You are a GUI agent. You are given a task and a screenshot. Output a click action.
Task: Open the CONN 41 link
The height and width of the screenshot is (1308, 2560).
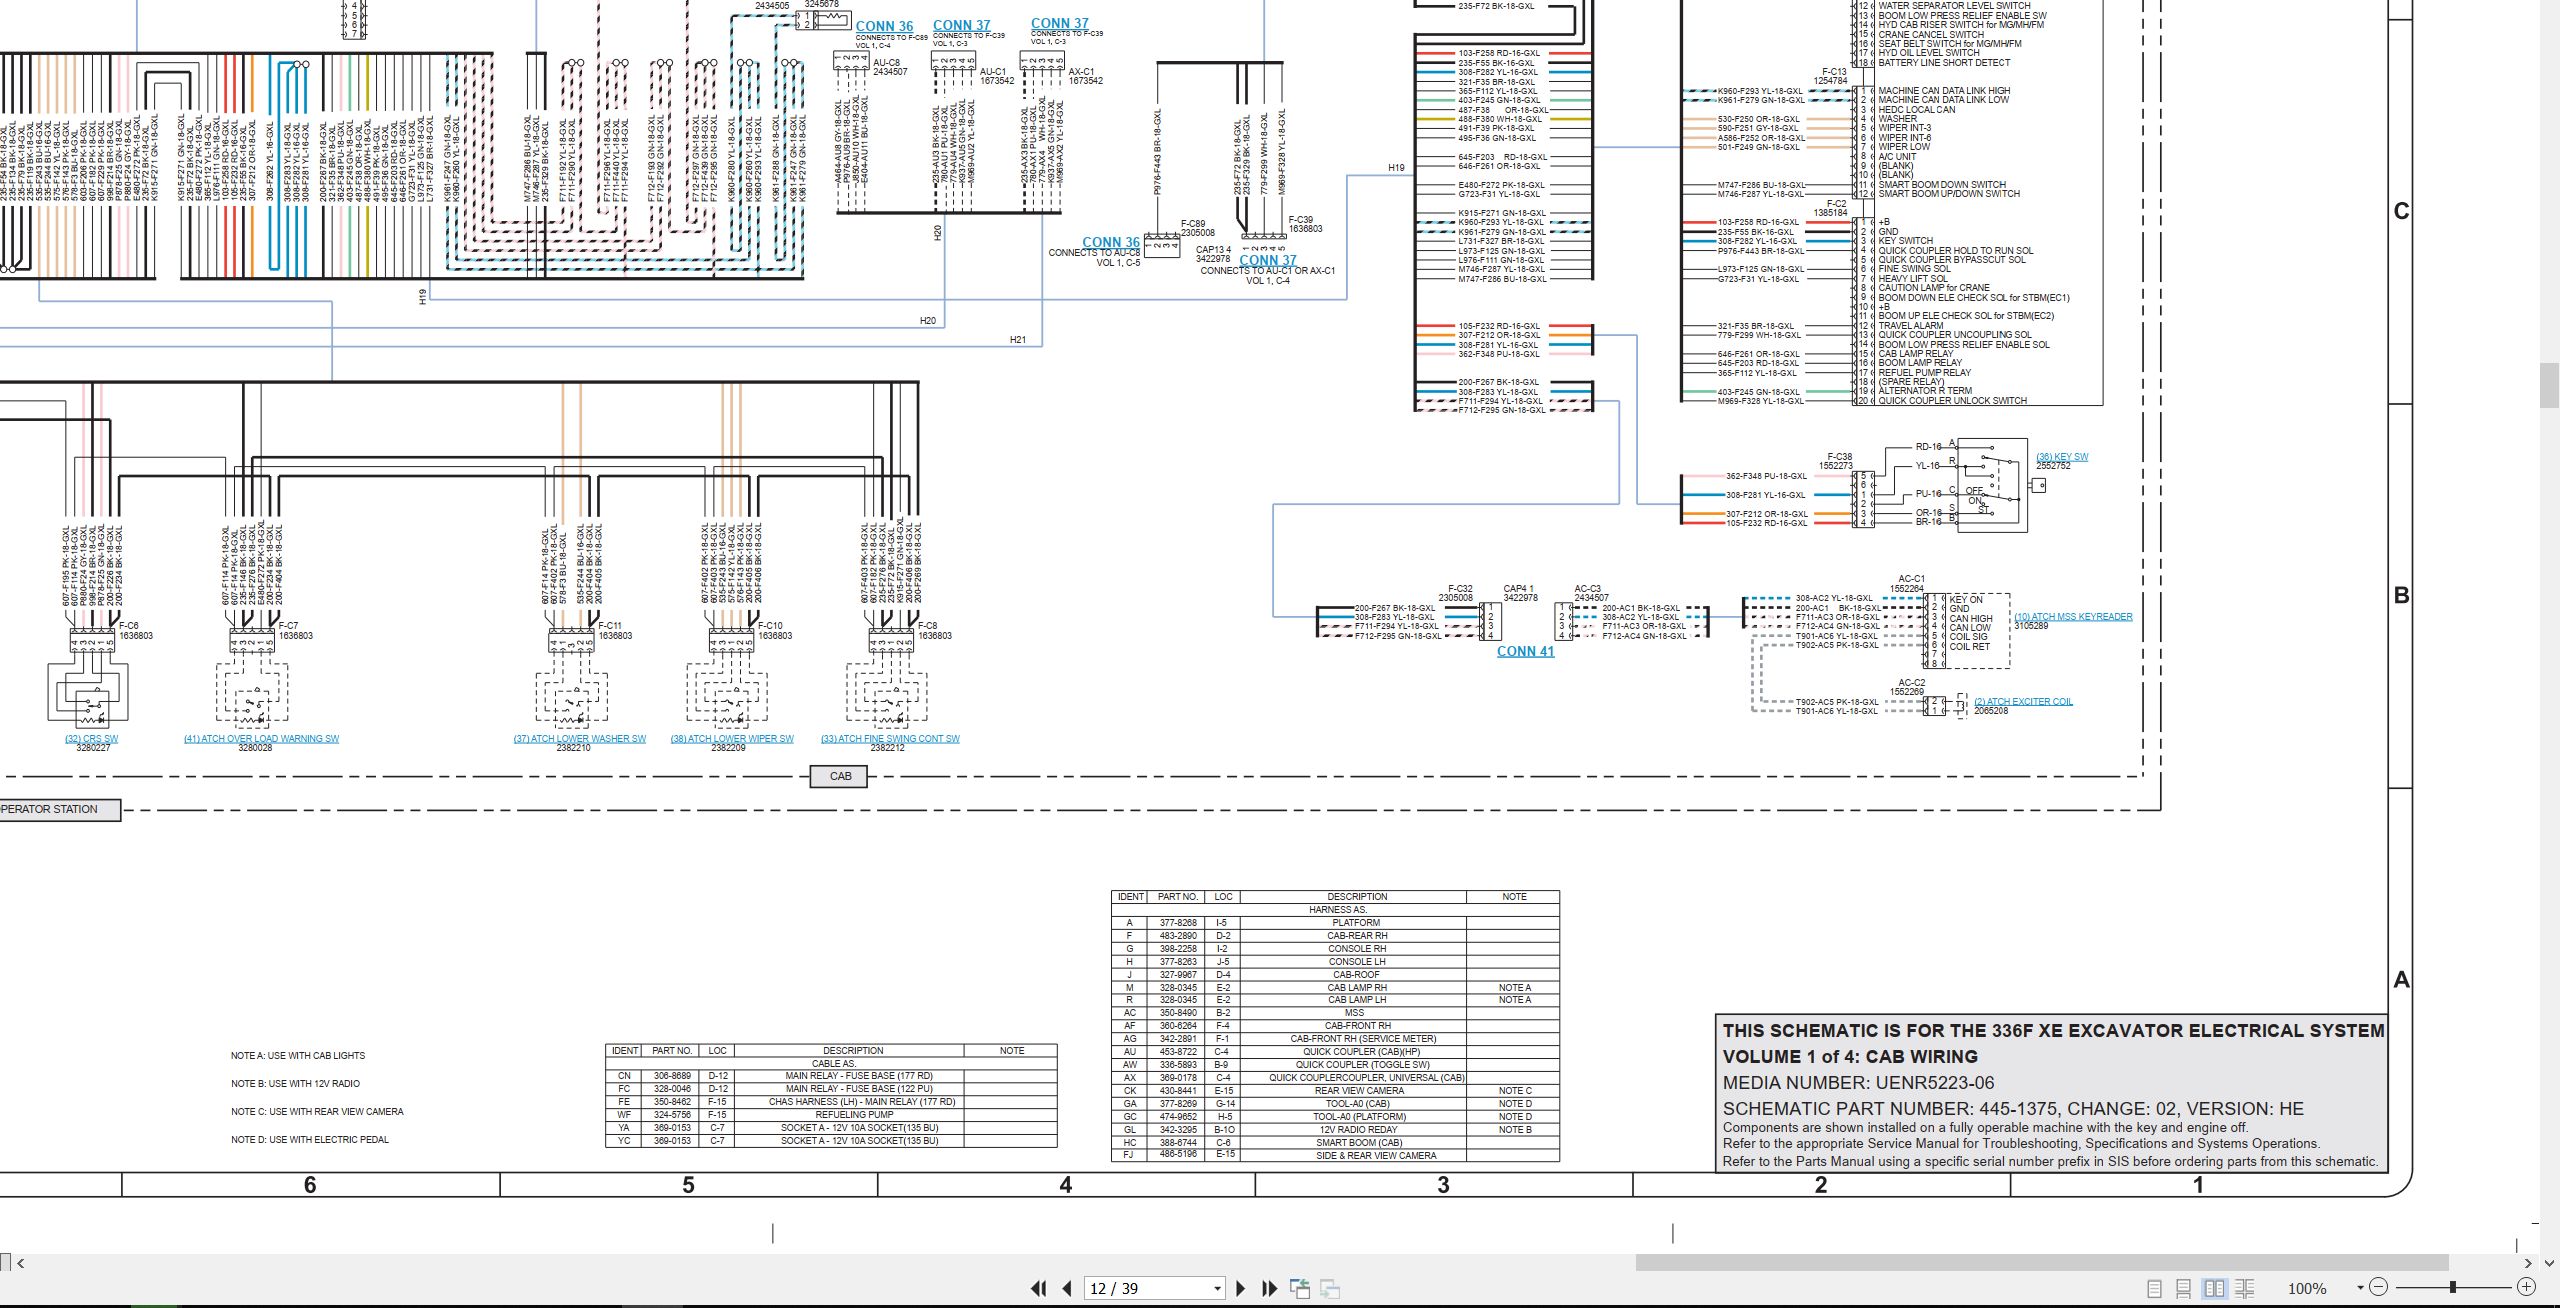(x=1525, y=651)
